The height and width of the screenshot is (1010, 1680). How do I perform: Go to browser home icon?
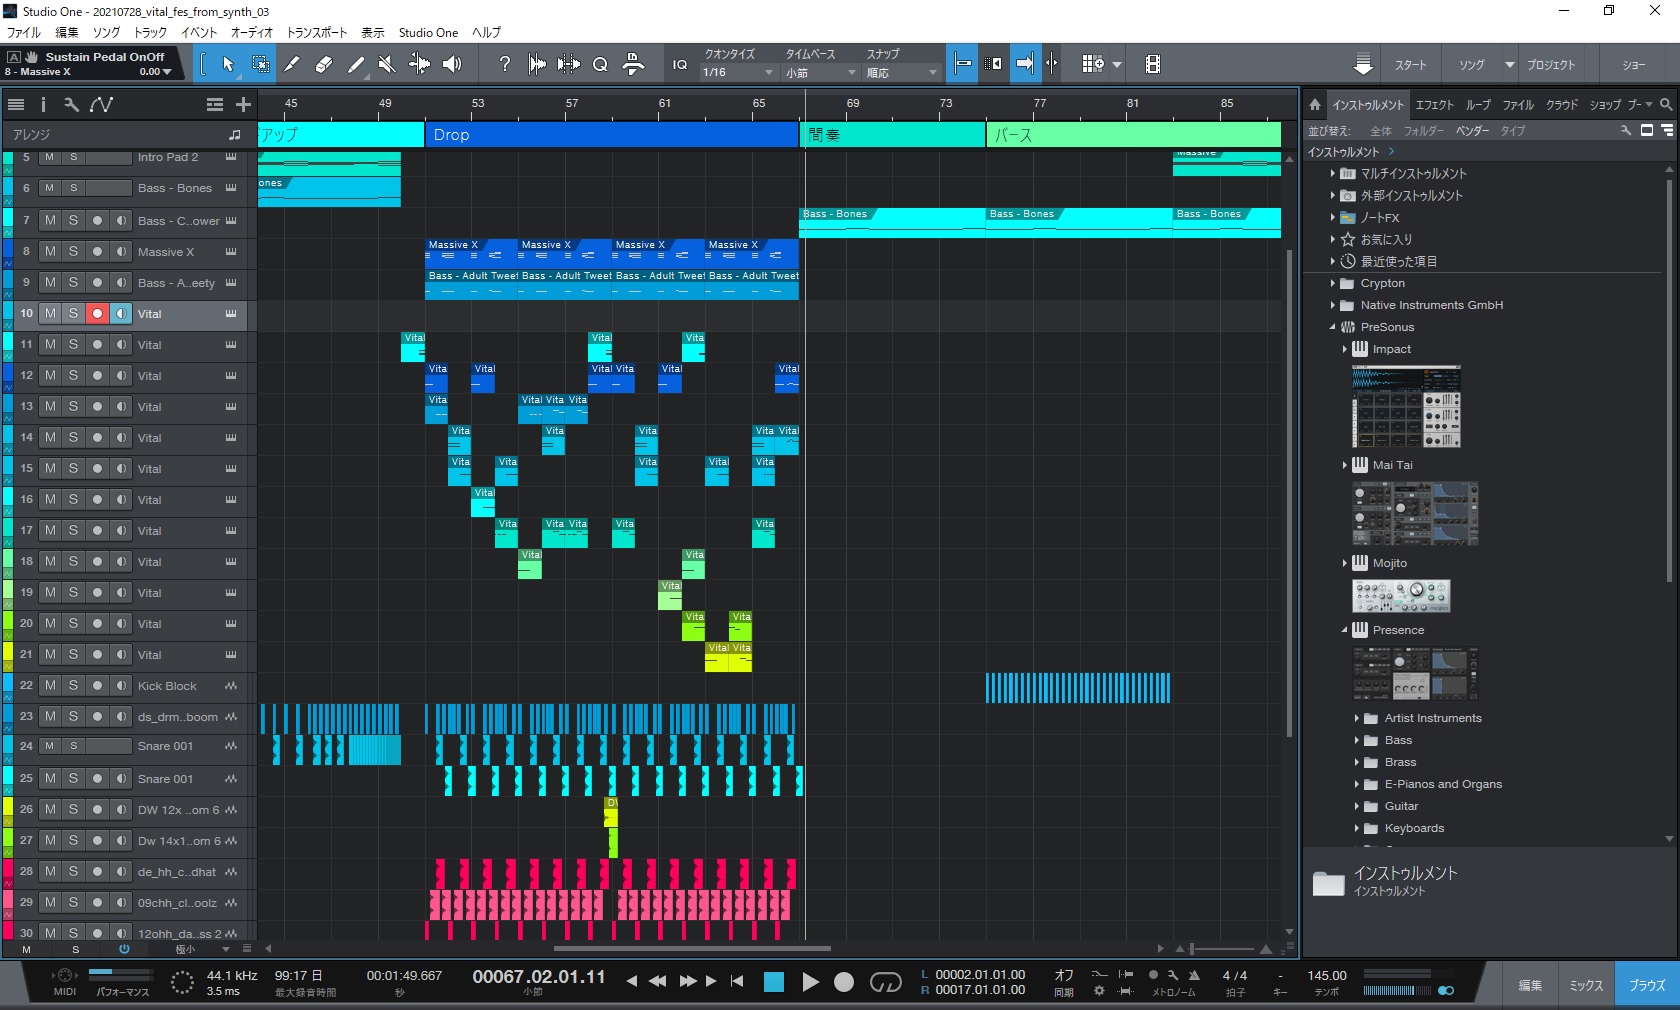click(x=1315, y=104)
